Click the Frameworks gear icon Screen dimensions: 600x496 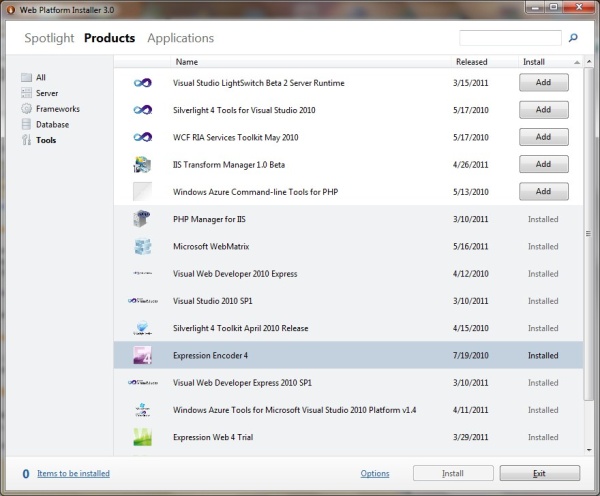coord(26,109)
